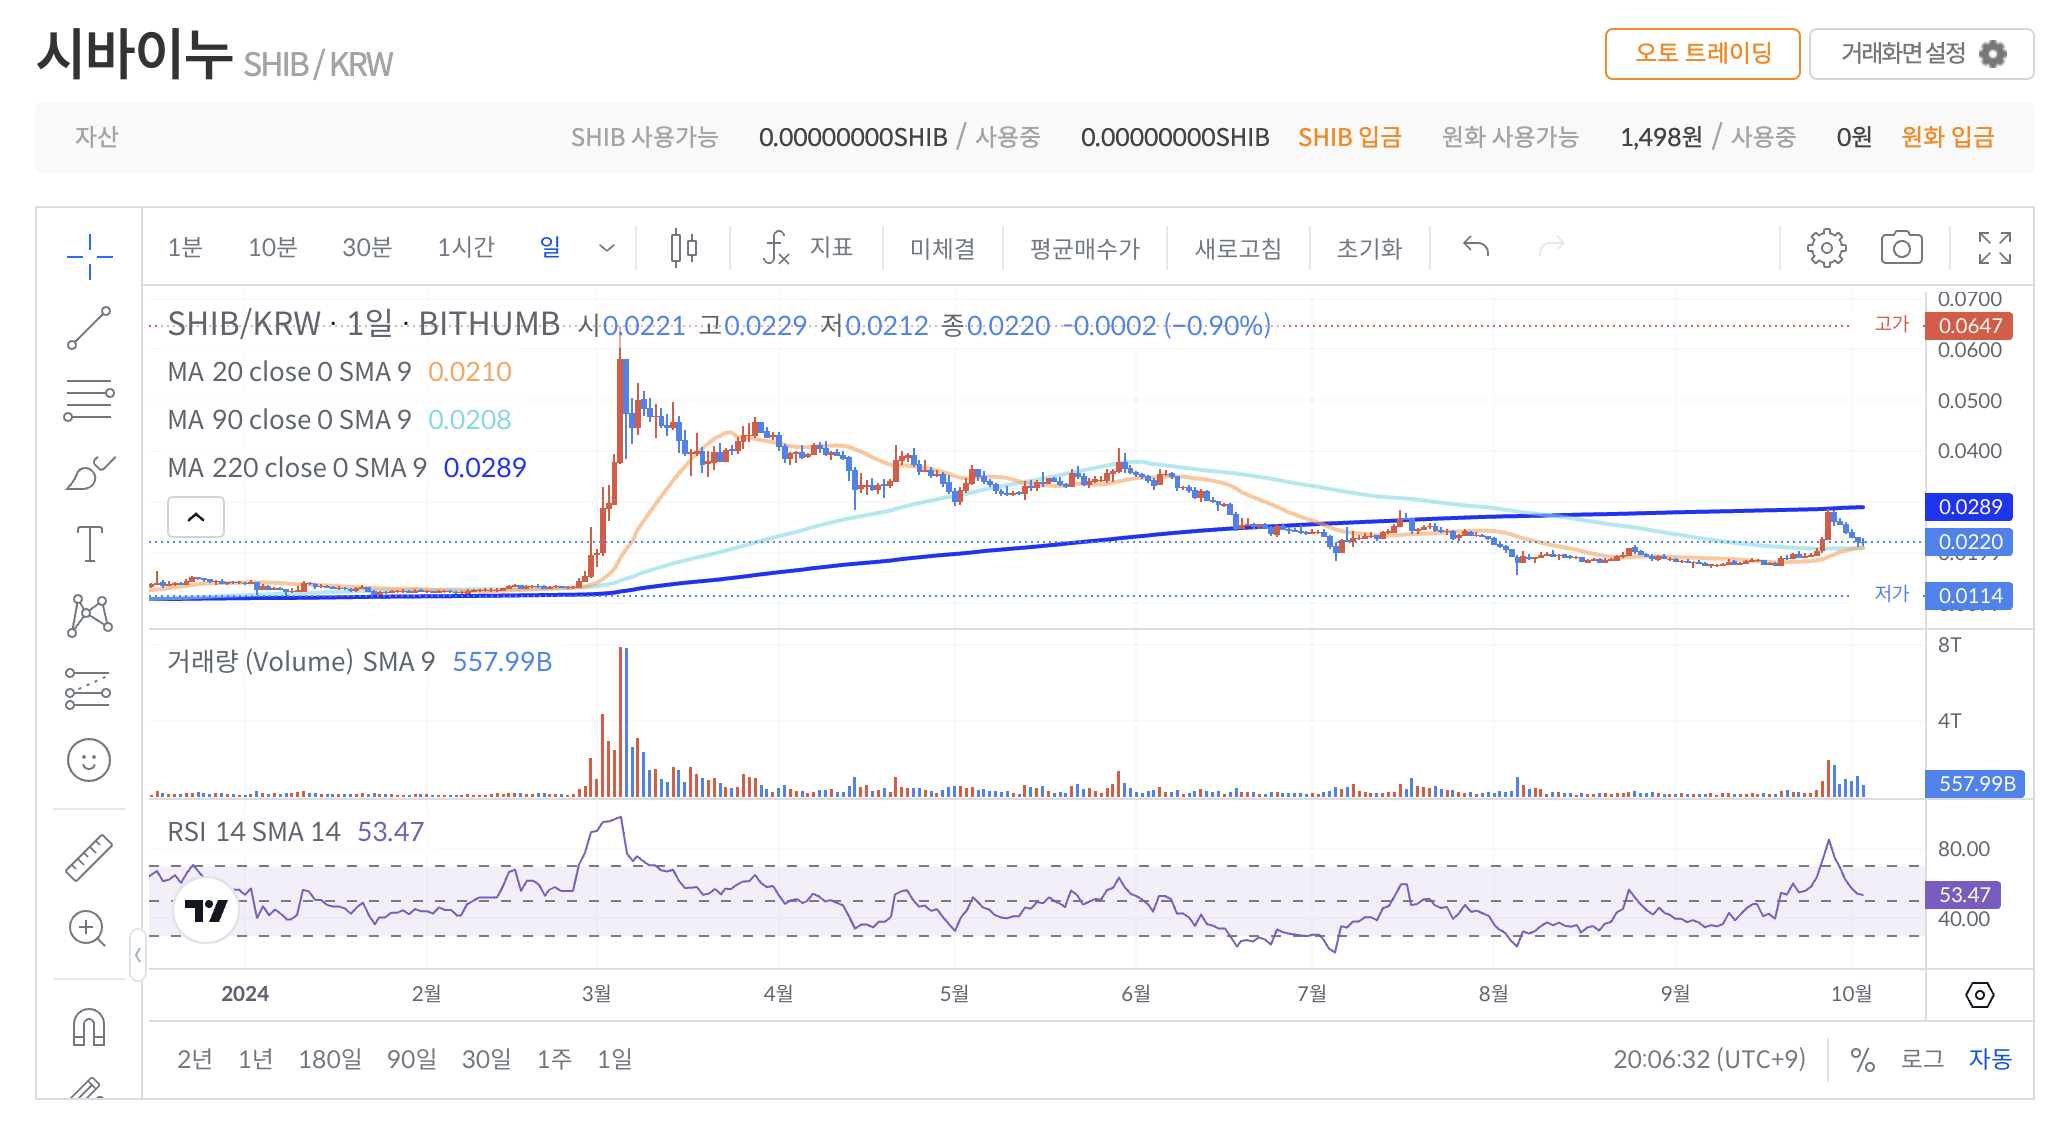The image size is (2054, 1122).
Task: Select the text annotation tool
Action: (x=89, y=544)
